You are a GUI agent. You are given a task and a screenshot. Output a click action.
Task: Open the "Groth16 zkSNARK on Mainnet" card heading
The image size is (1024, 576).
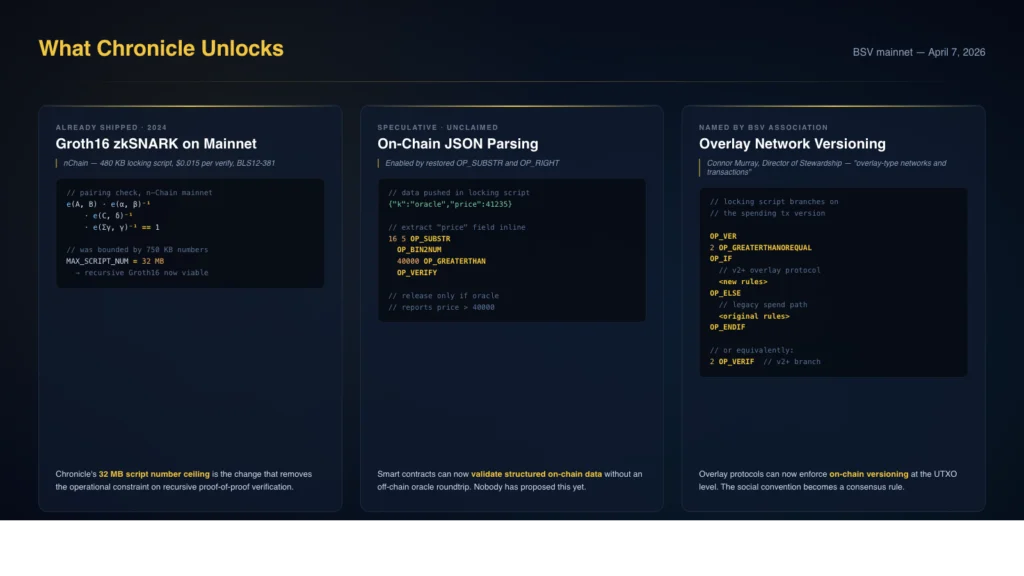point(156,144)
